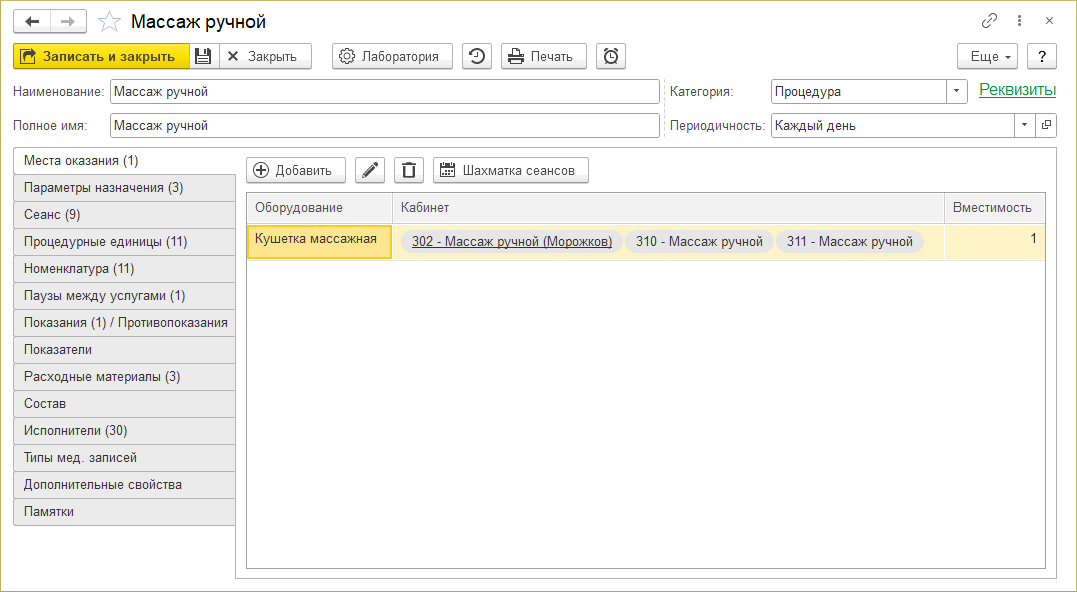Click the alarm clock reminder icon

[x=611, y=56]
